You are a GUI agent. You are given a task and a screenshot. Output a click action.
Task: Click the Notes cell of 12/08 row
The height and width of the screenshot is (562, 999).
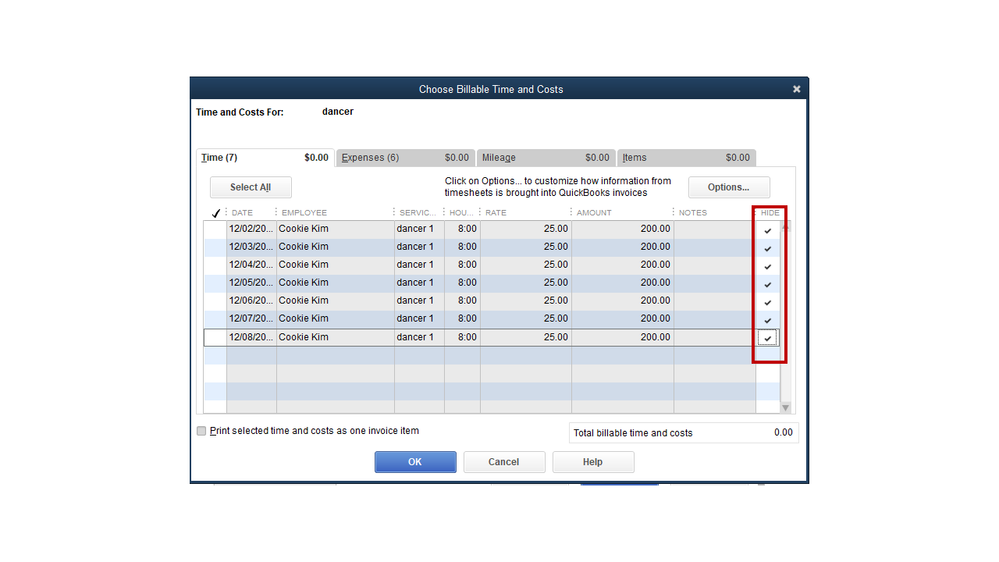point(715,337)
